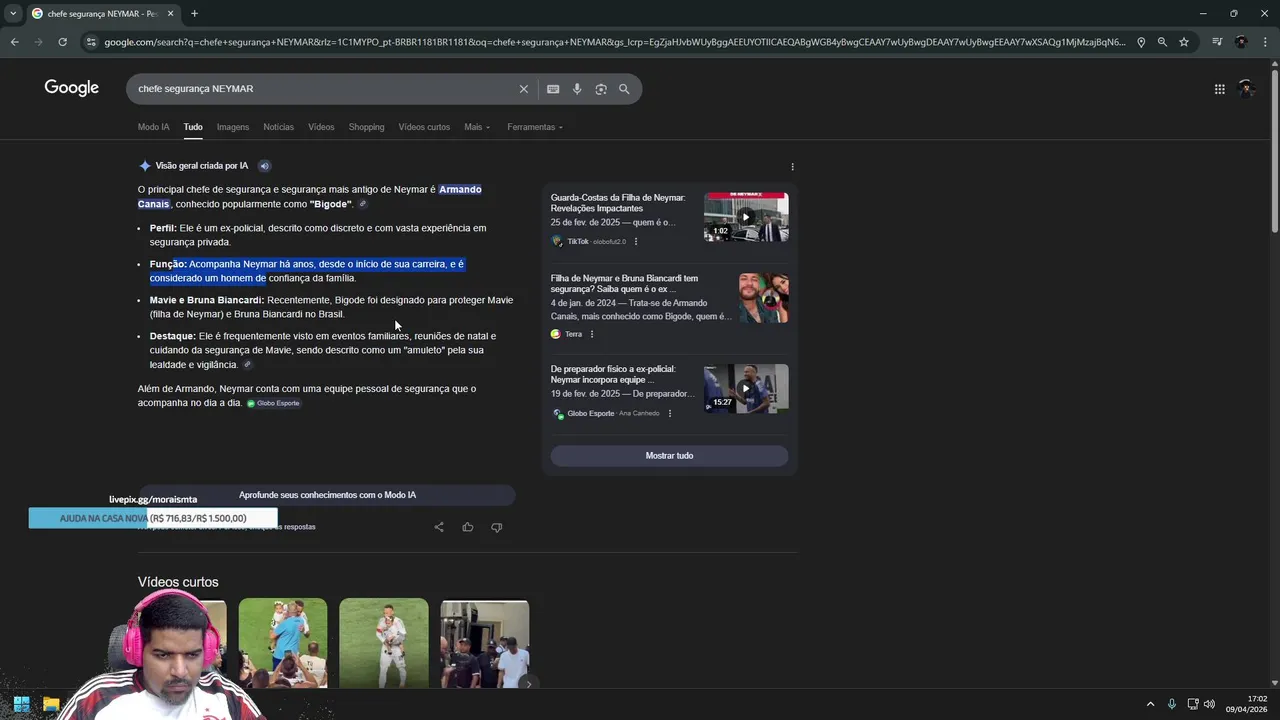
Task: Switch to the "Notícias" tab
Action: (x=278, y=127)
